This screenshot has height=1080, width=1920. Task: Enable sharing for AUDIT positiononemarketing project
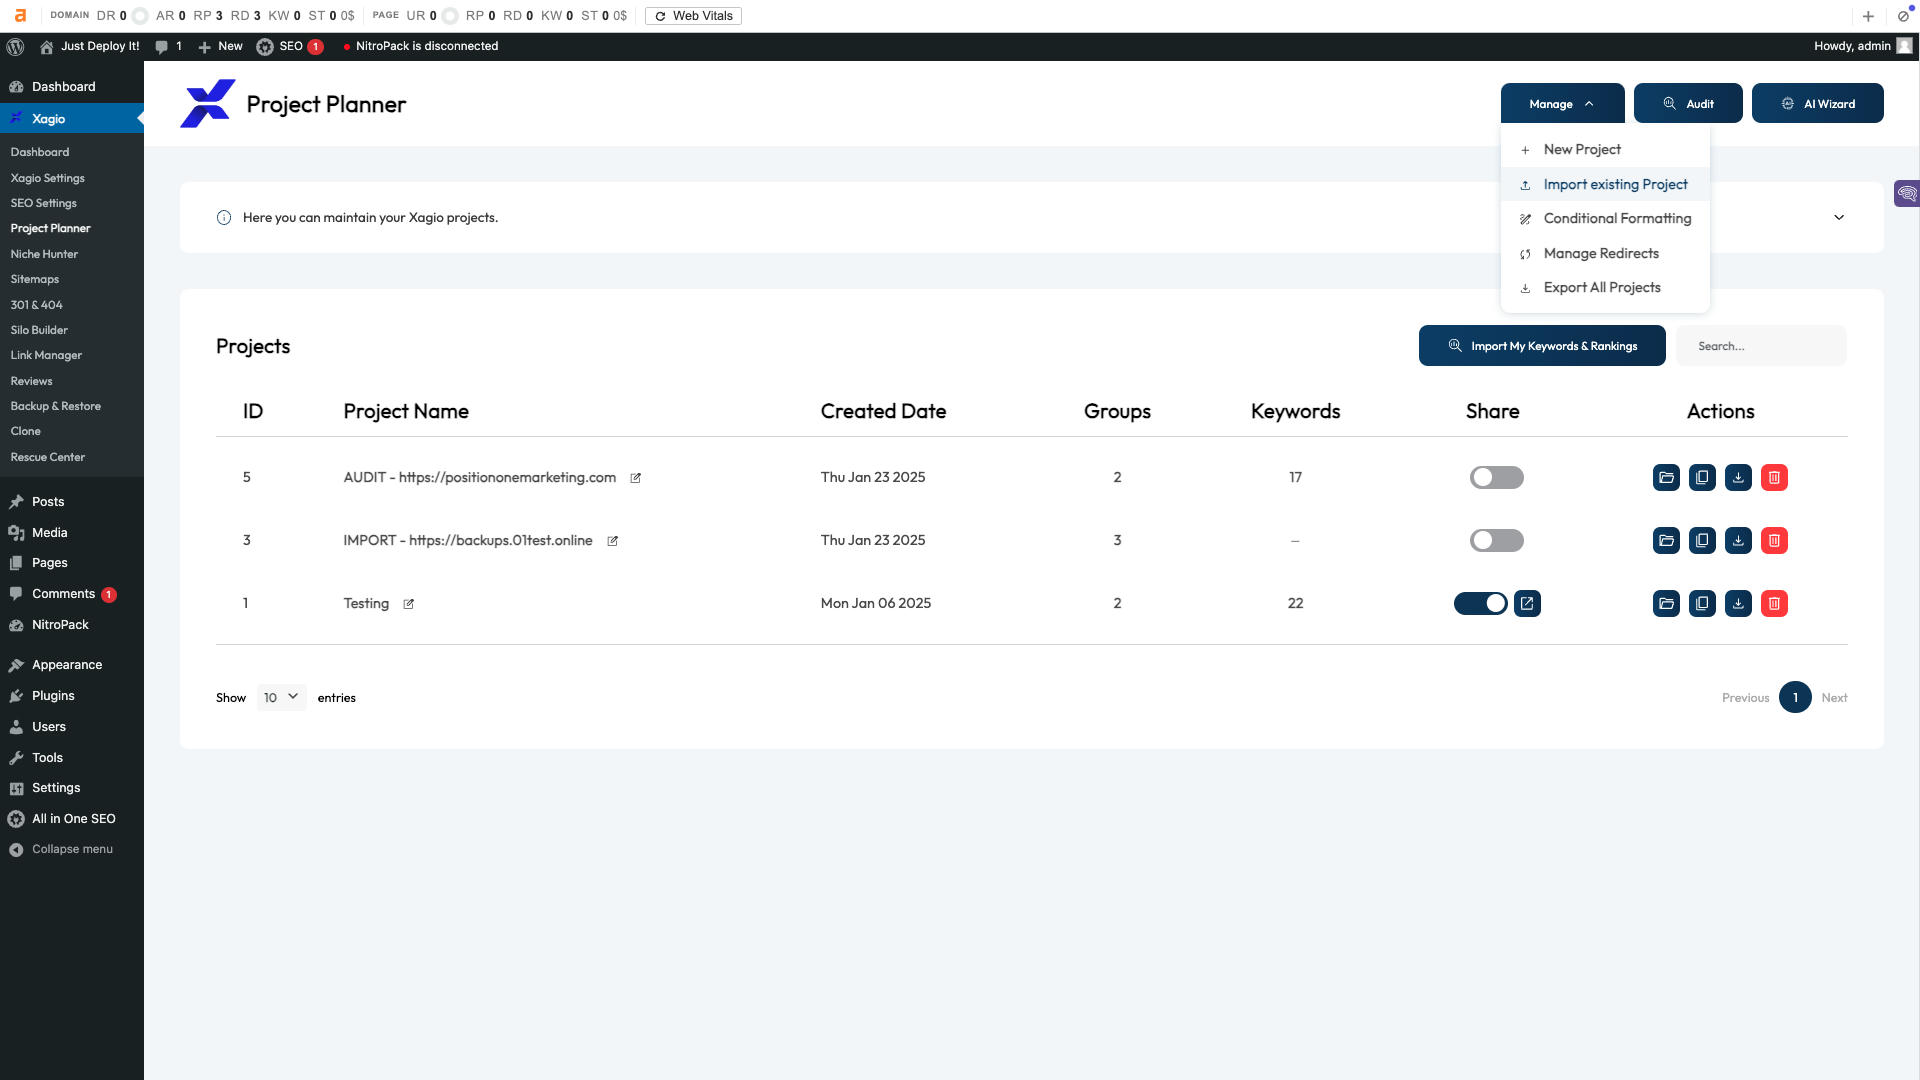pos(1496,478)
